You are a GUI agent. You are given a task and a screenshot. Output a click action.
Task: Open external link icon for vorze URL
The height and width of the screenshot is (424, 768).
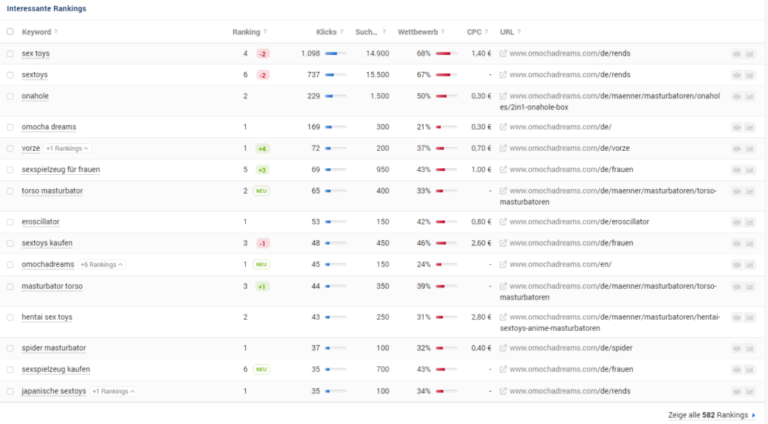[x=503, y=148]
